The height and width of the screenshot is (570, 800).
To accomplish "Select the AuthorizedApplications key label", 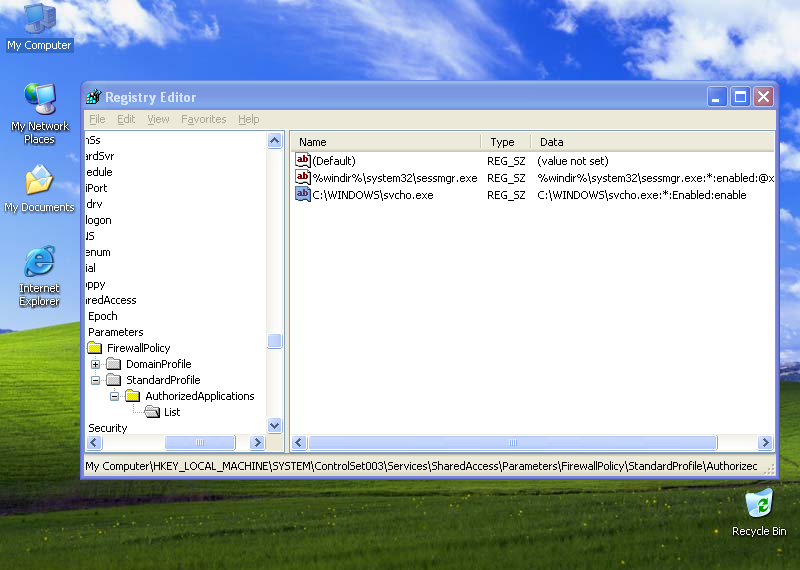I will [x=199, y=395].
